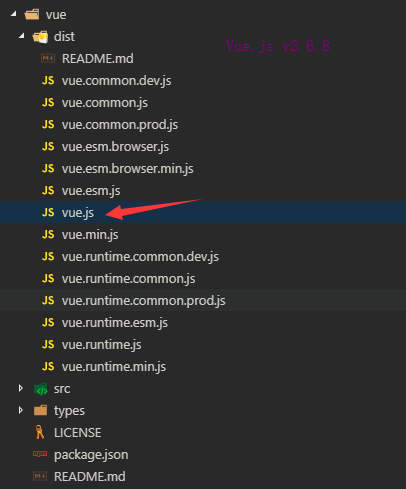Open the vue.runtime.esm.js file
The image size is (406, 489).
coord(115,323)
